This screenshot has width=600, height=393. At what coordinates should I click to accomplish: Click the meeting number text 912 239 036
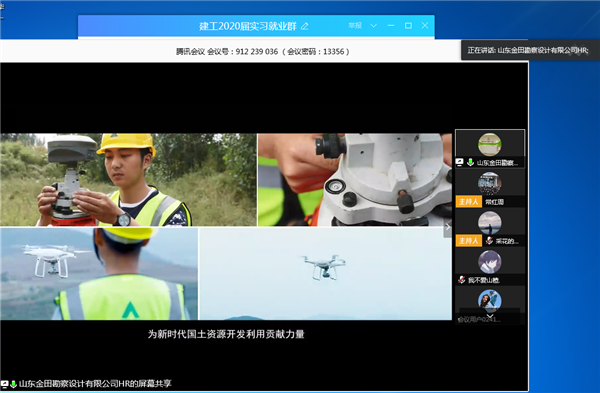257,52
